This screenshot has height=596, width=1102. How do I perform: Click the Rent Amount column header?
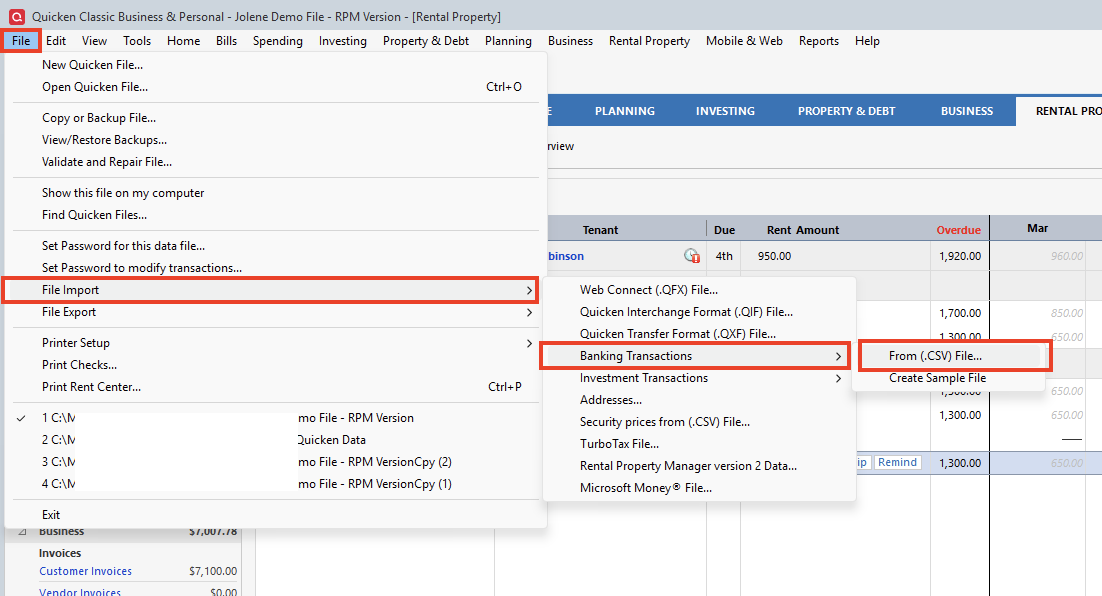coord(803,230)
